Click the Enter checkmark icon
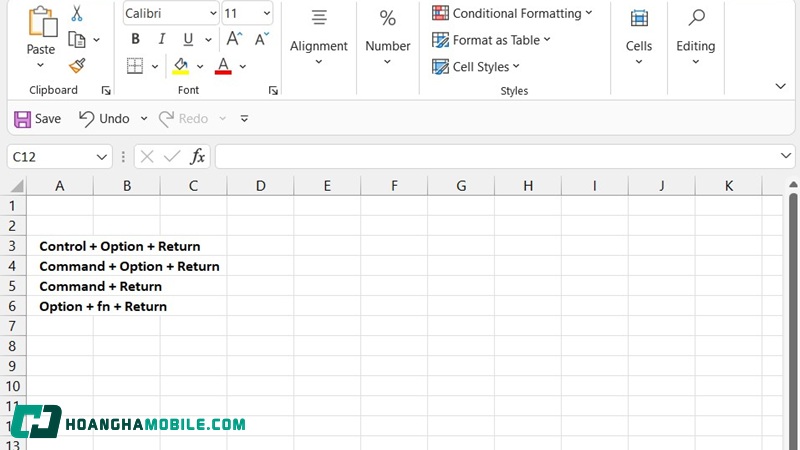The width and height of the screenshot is (800, 450). click(x=172, y=157)
